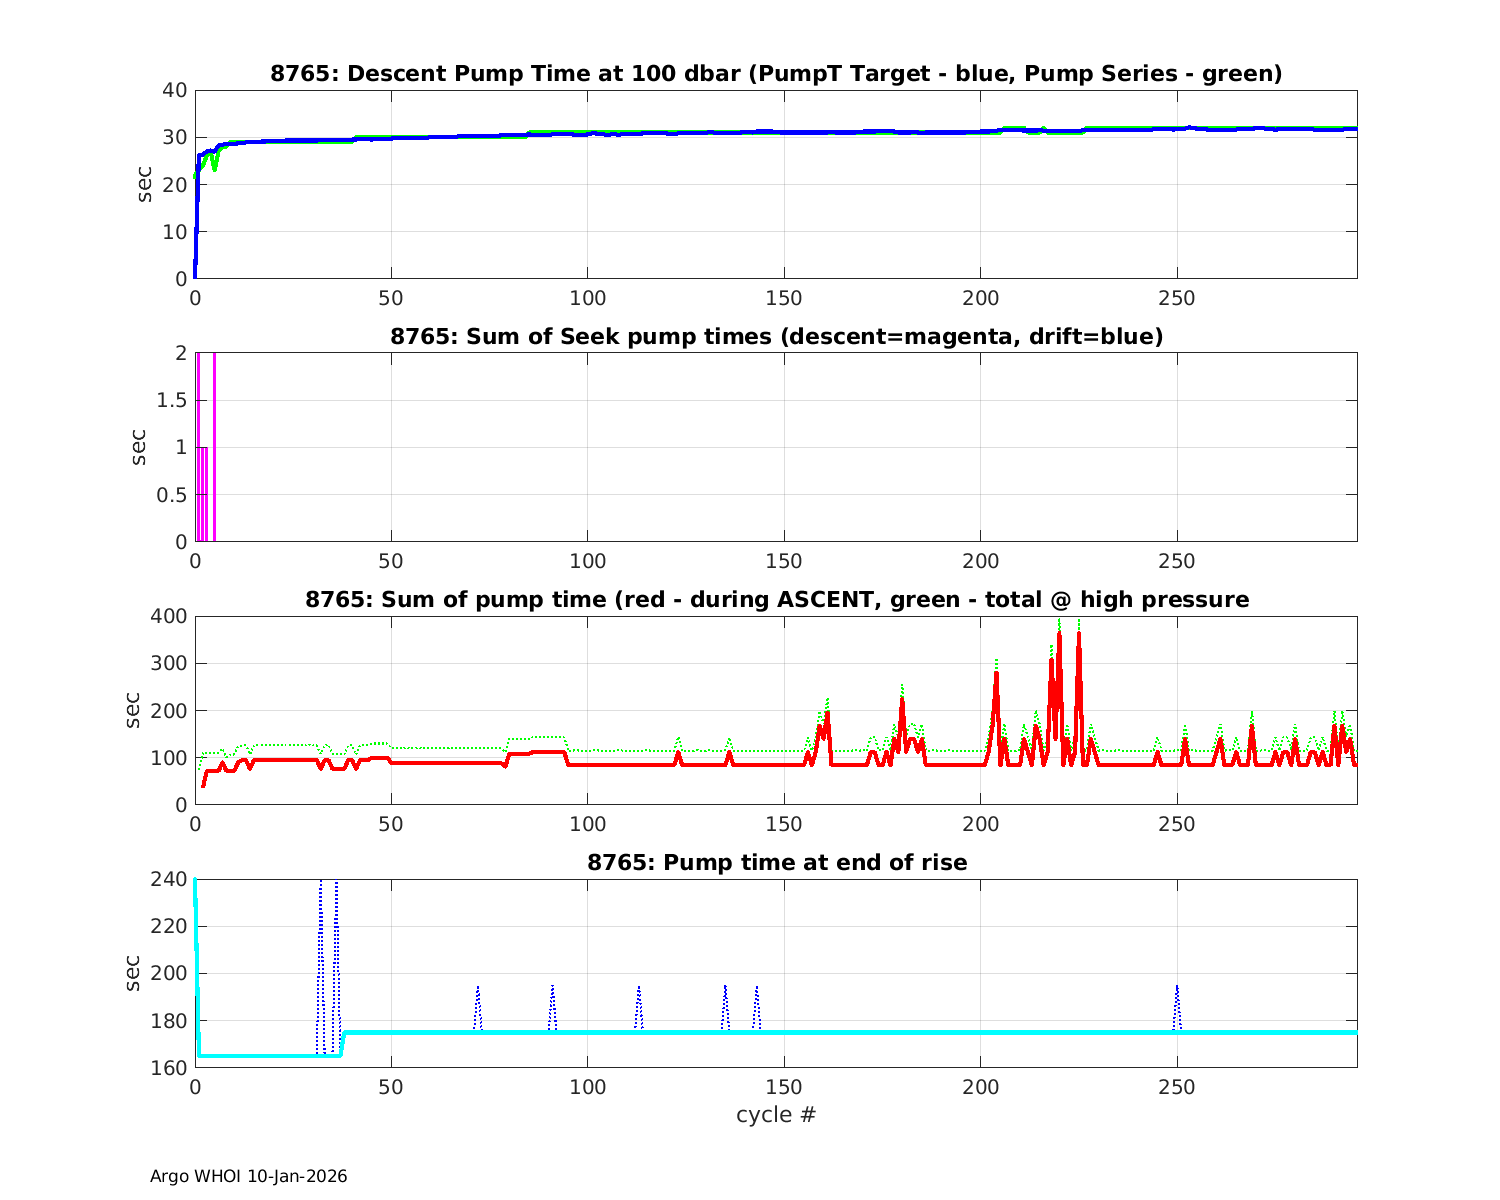Click the Sum of pump time ASCENT title
The height and width of the screenshot is (1200, 1500).
pos(776,600)
